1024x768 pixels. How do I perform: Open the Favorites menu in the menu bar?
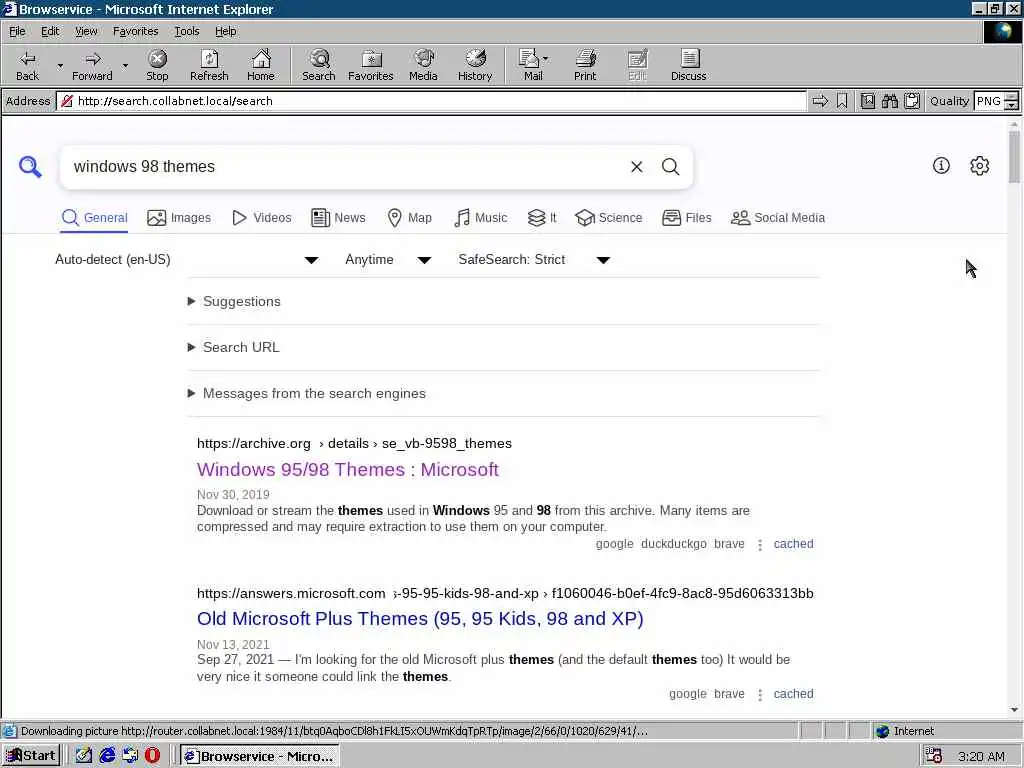coord(135,31)
